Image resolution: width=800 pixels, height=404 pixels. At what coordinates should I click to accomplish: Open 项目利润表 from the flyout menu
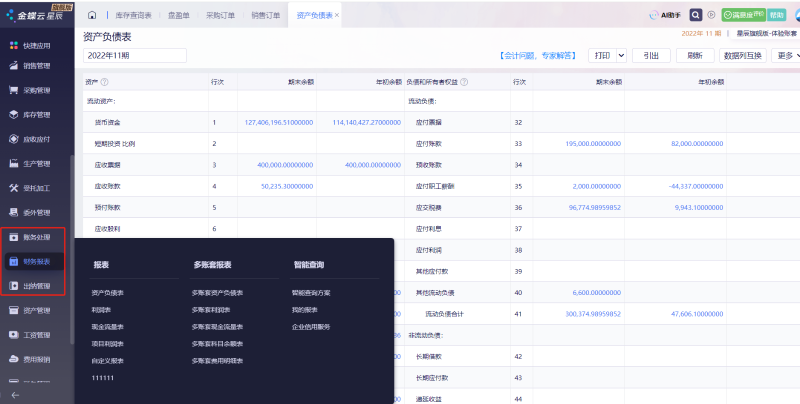click(108, 344)
